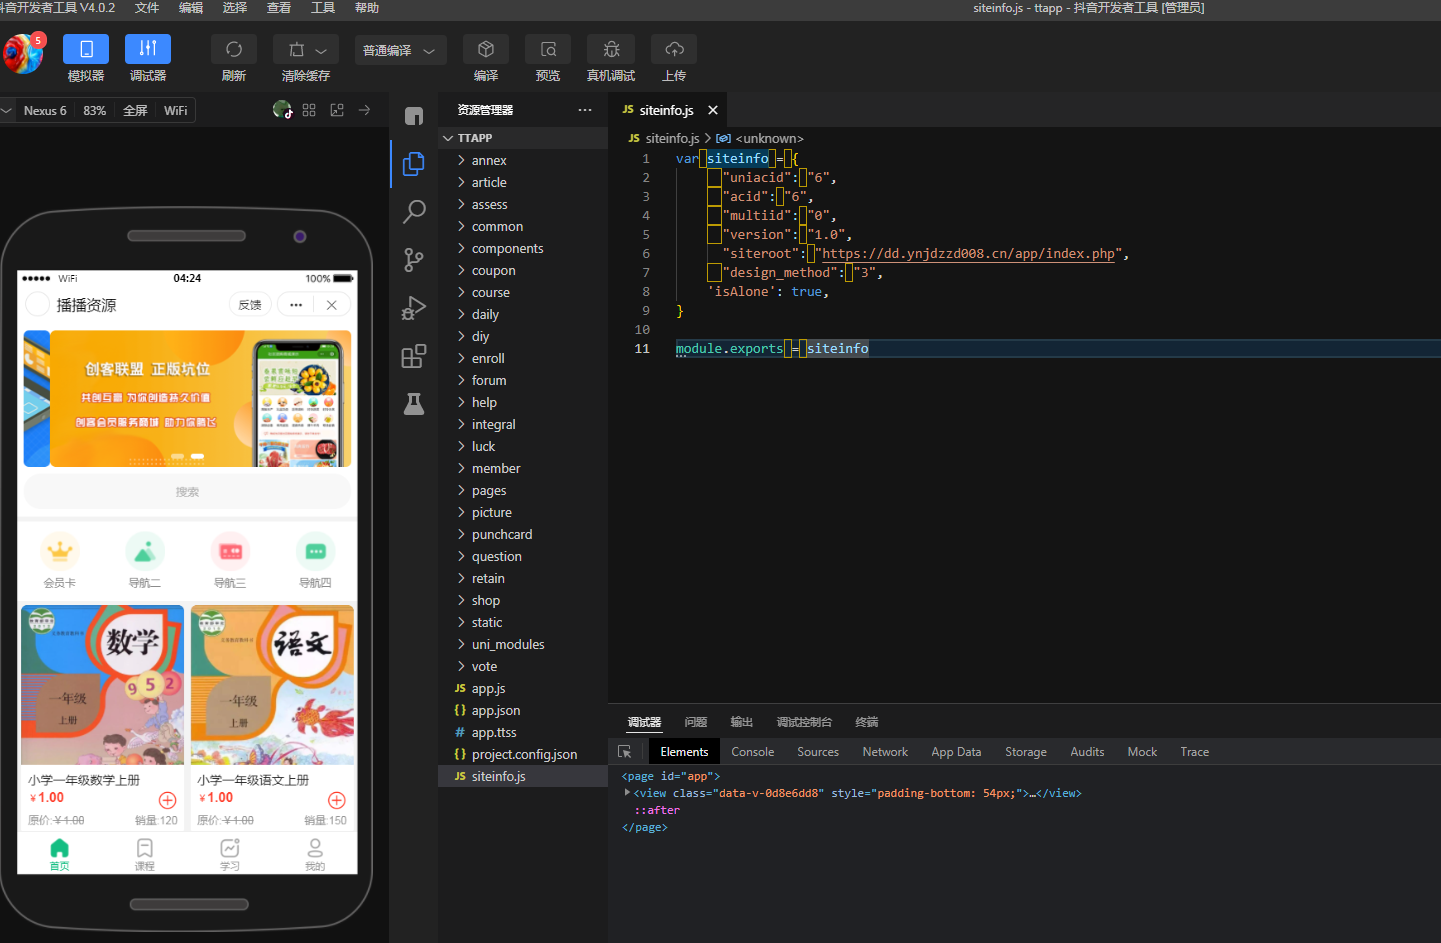Open the 文件 menu
This screenshot has height=943, width=1441.
147,8
